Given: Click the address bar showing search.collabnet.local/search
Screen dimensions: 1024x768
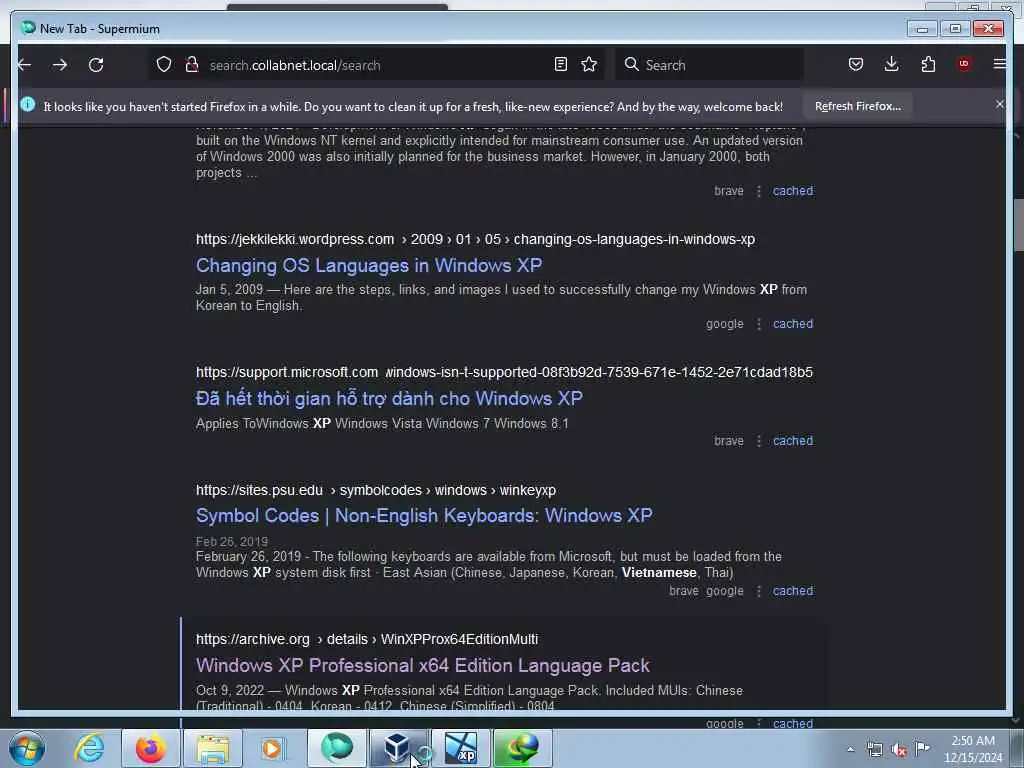Looking at the screenshot, I should 378,65.
